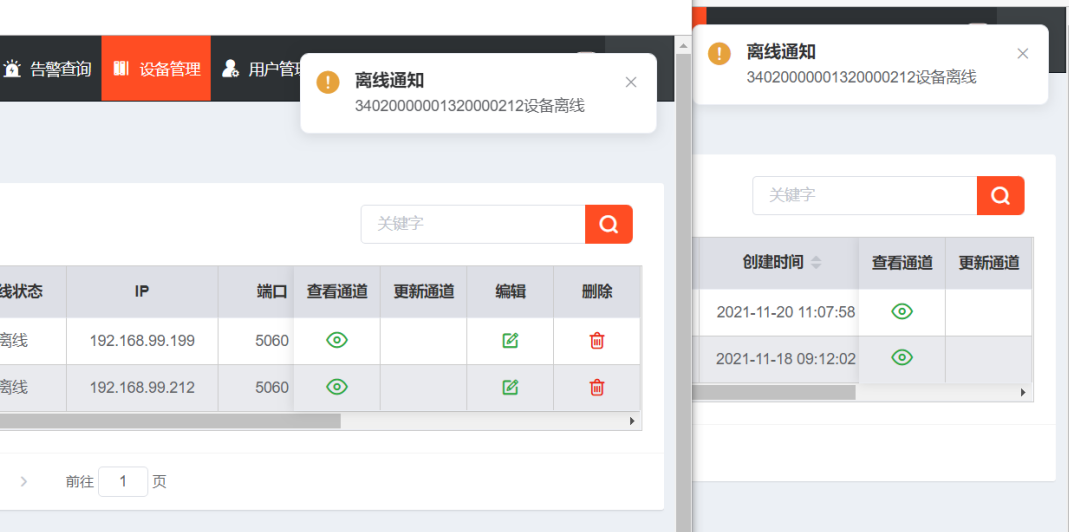Image resolution: width=1069 pixels, height=532 pixels.
Task: Click the horizontal table scrollbar in left window
Action: (x=170, y=422)
